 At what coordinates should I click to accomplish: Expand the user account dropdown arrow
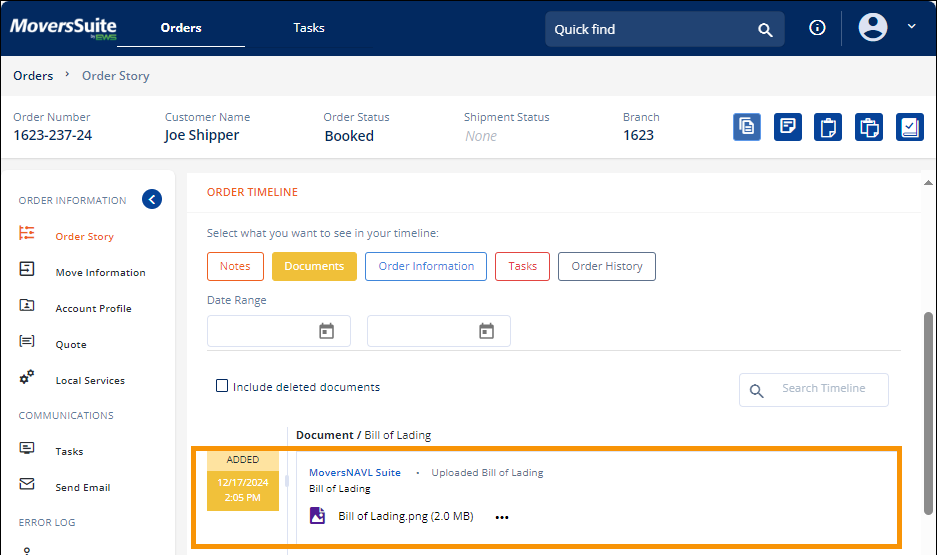click(x=911, y=26)
